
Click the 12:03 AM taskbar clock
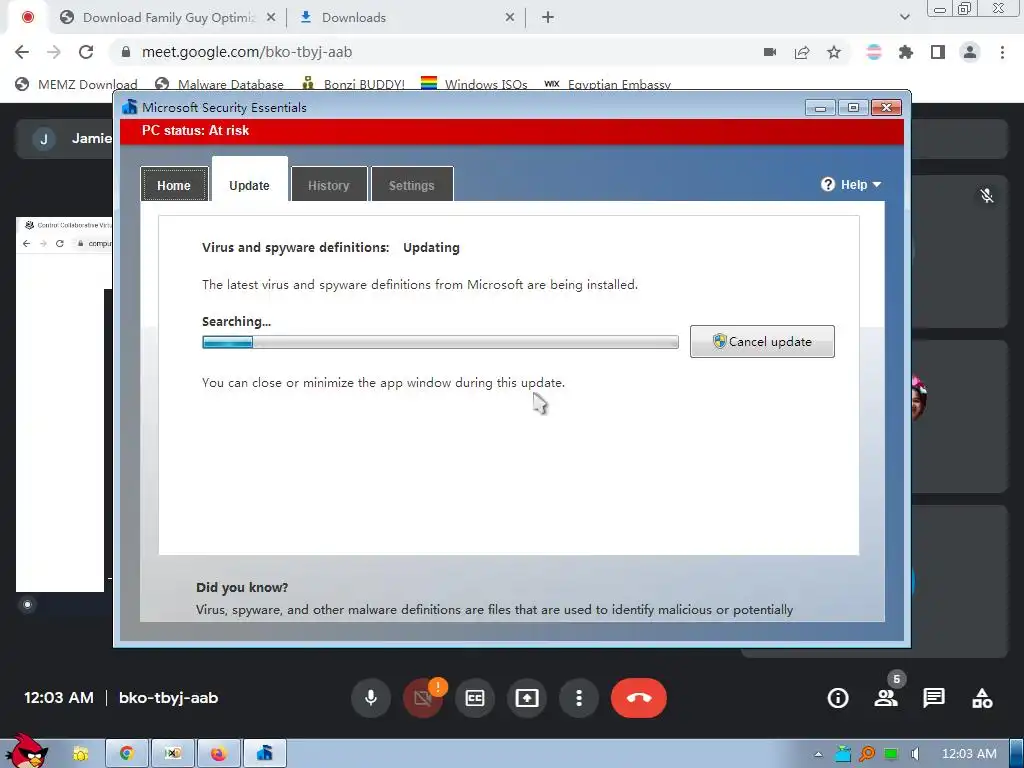point(969,754)
